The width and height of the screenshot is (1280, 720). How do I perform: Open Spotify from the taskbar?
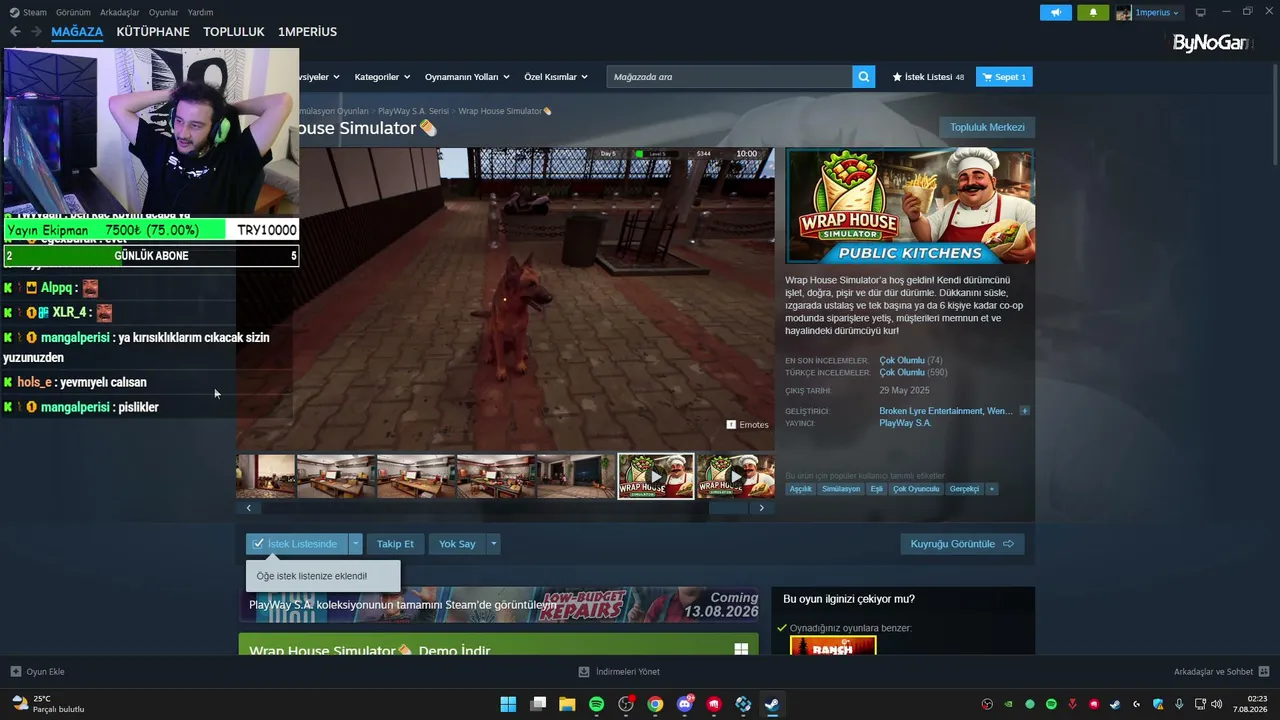(596, 704)
